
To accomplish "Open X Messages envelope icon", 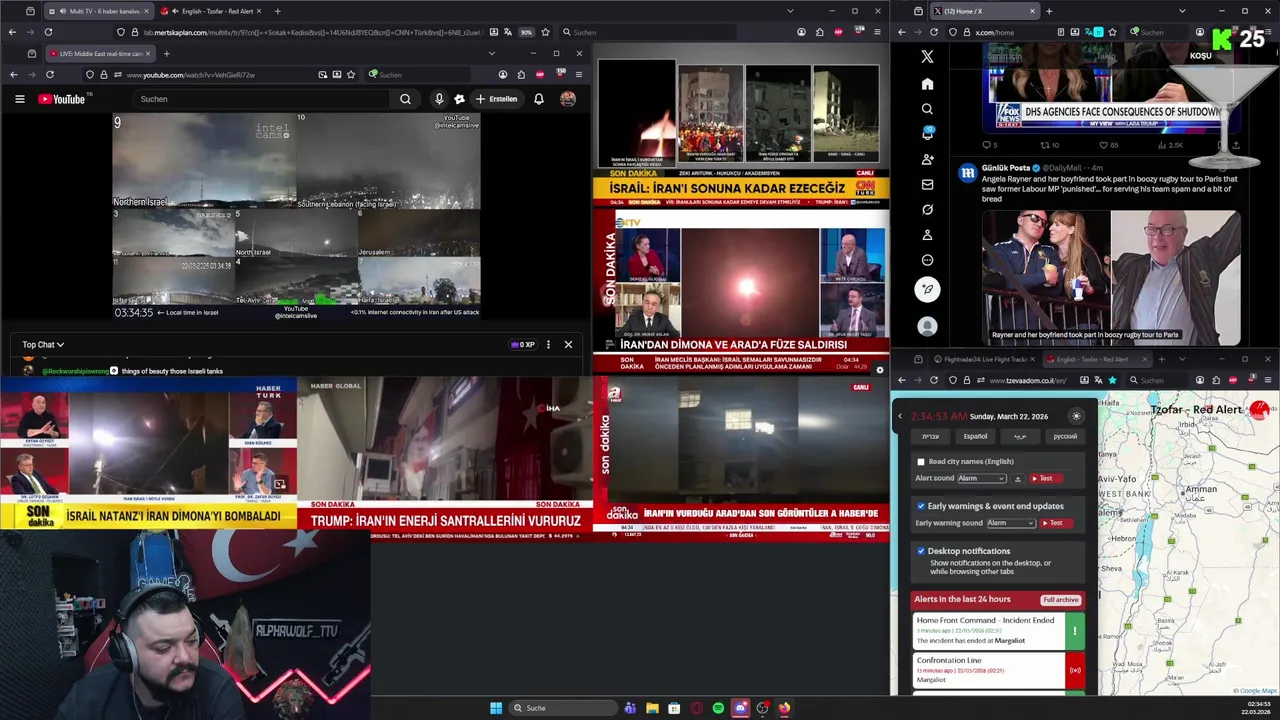I will click(927, 184).
